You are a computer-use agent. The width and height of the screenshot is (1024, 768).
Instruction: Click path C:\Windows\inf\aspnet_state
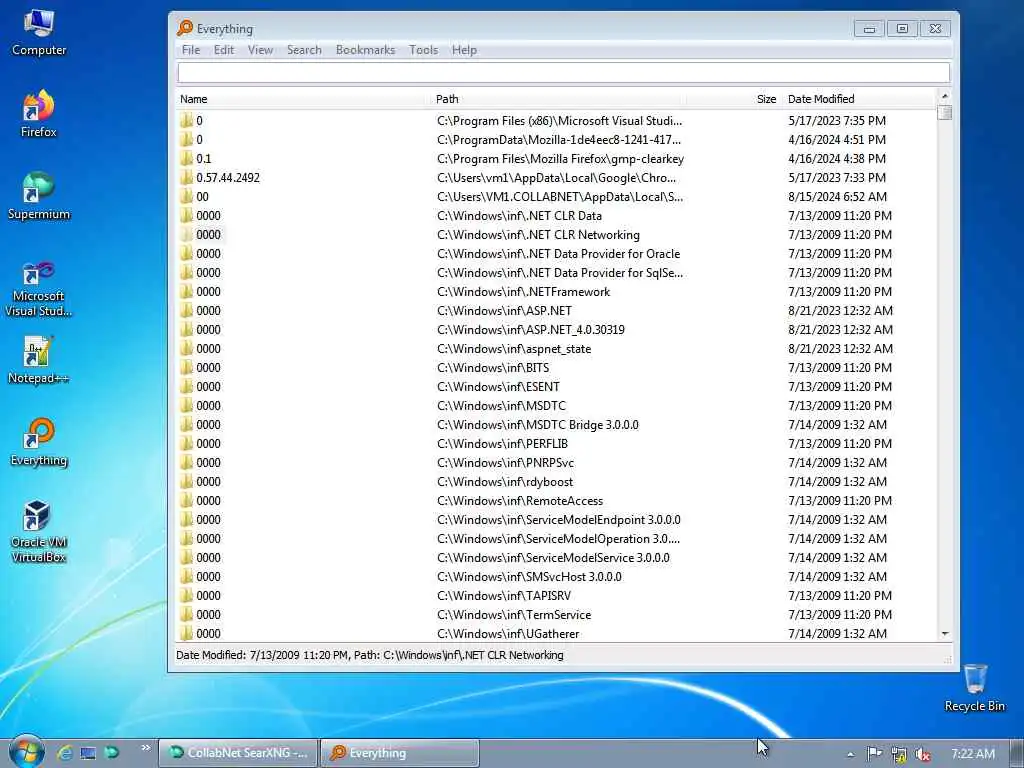[514, 349]
